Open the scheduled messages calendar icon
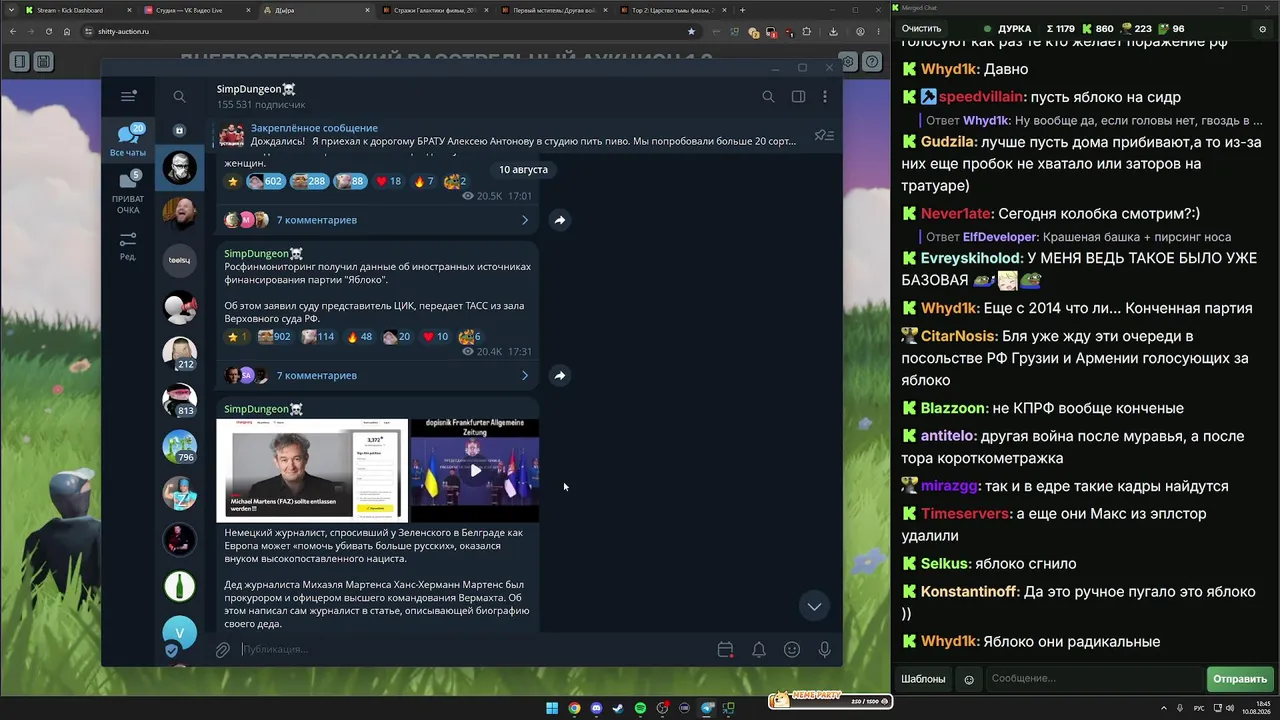 click(x=726, y=650)
